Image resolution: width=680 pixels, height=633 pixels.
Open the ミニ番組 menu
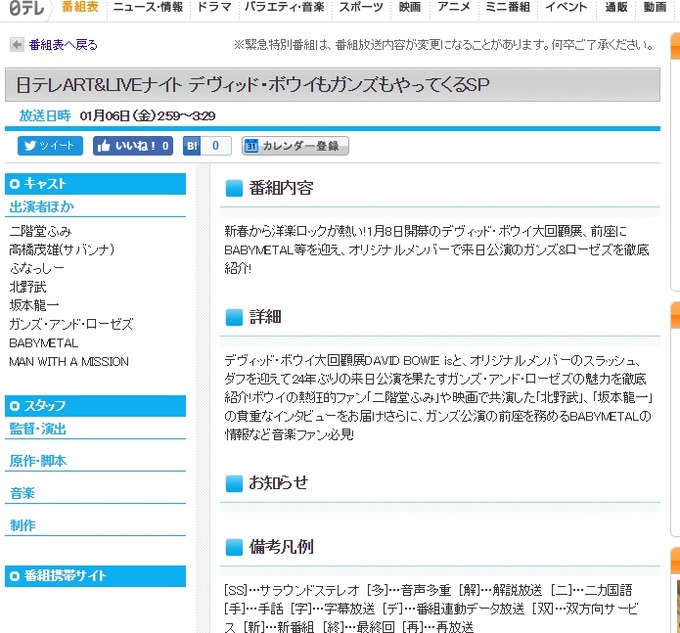[508, 7]
